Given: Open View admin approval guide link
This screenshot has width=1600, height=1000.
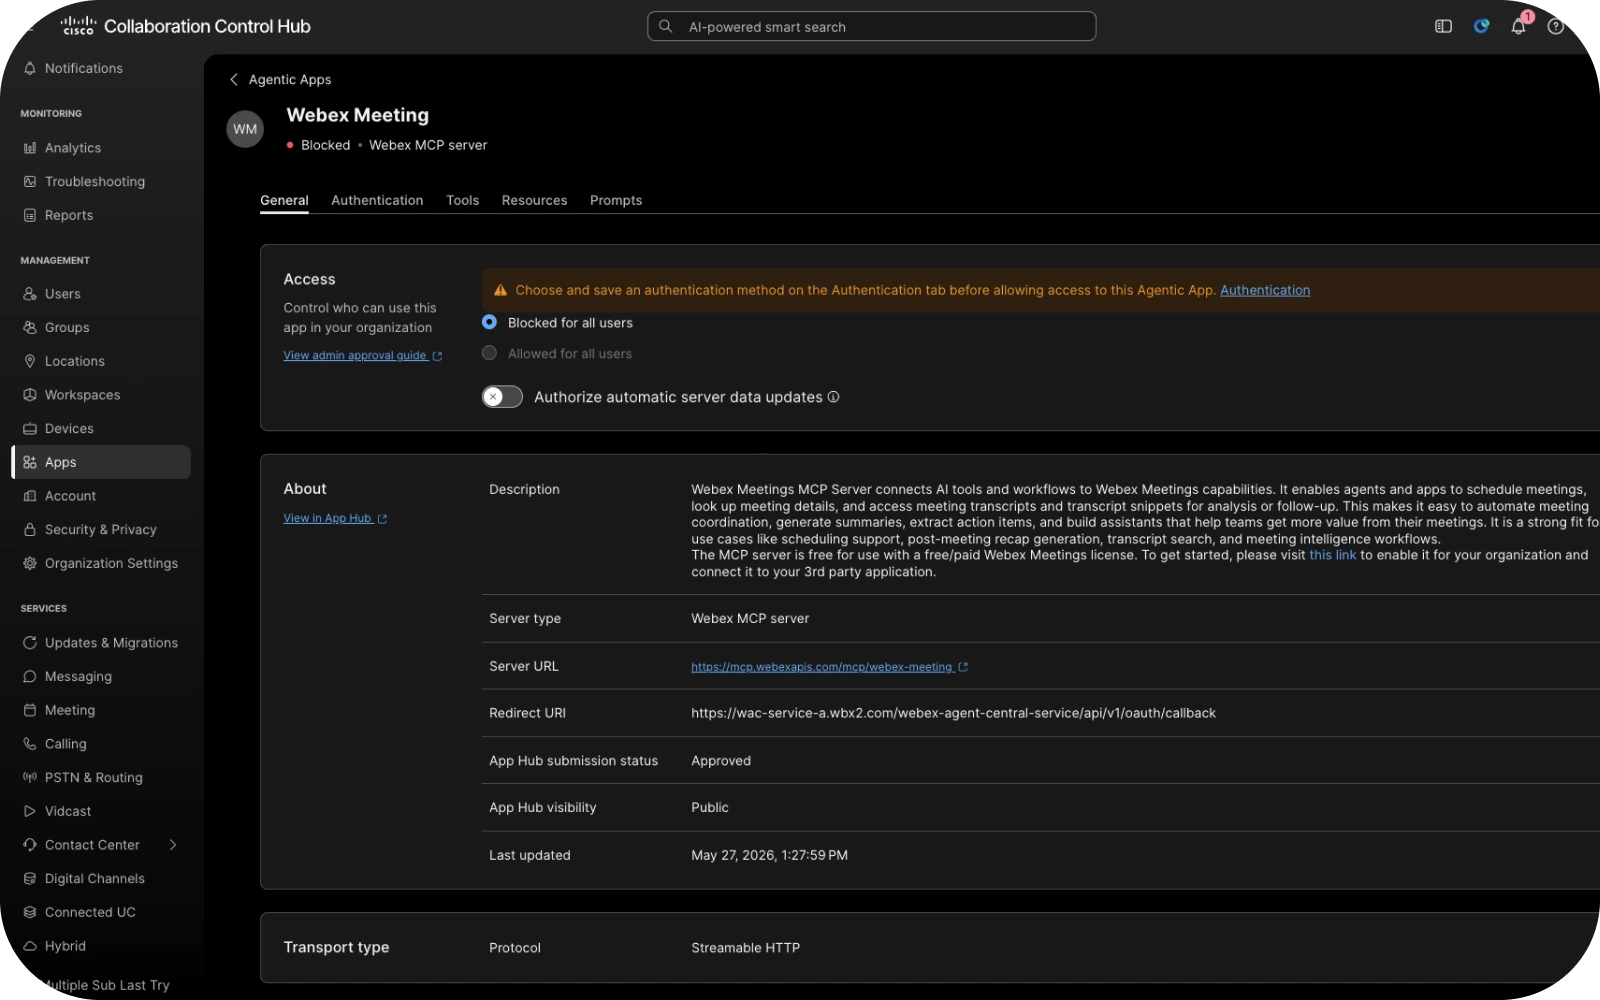Looking at the screenshot, I should (x=362, y=355).
